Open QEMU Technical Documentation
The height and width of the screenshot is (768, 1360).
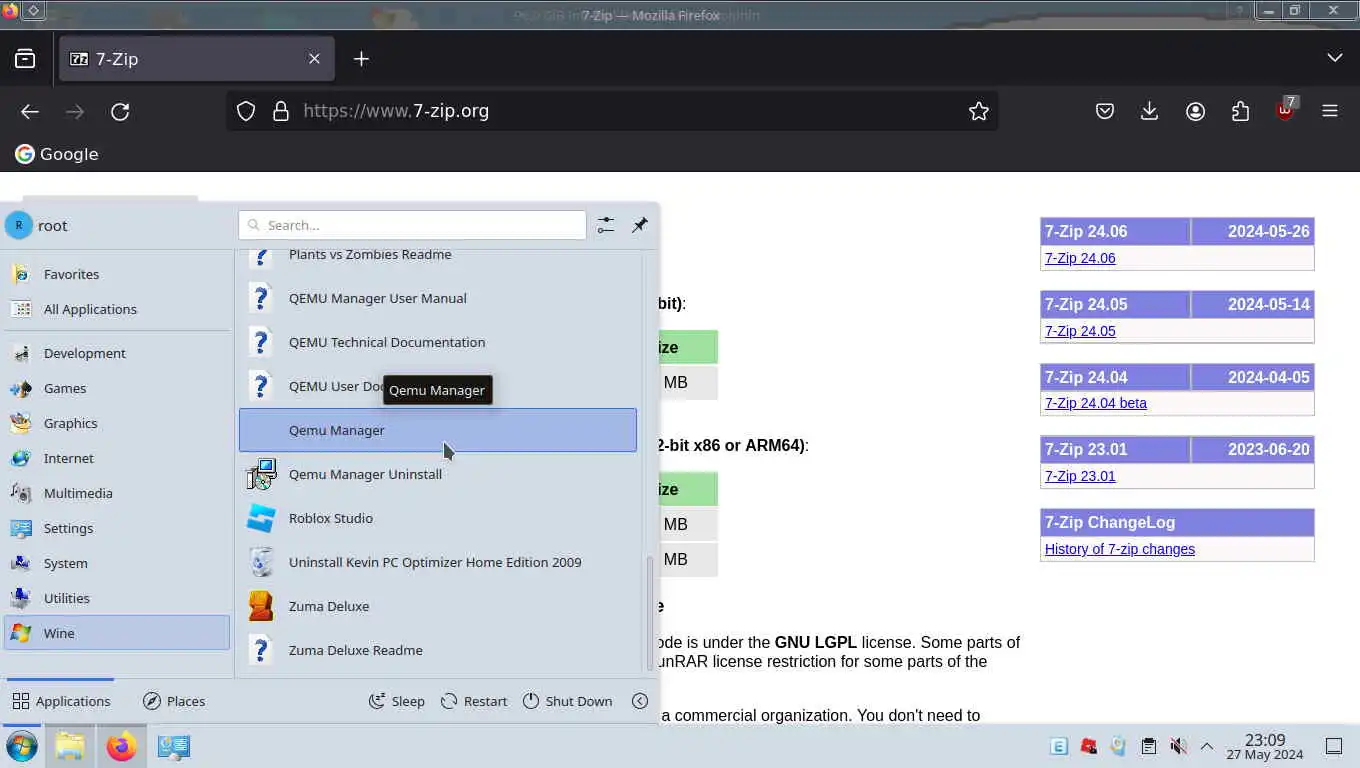[x=437, y=342]
